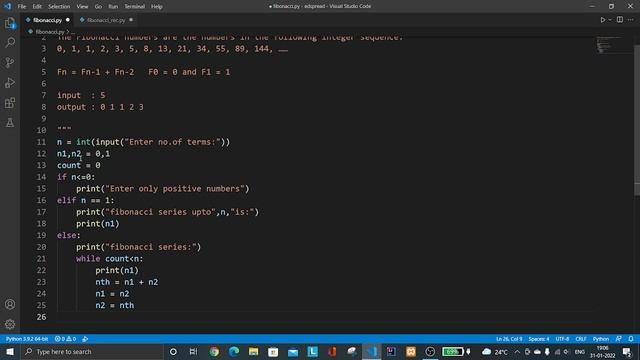Open Task View on taskbar
This screenshot has width=640, height=360.
tap(193, 352)
